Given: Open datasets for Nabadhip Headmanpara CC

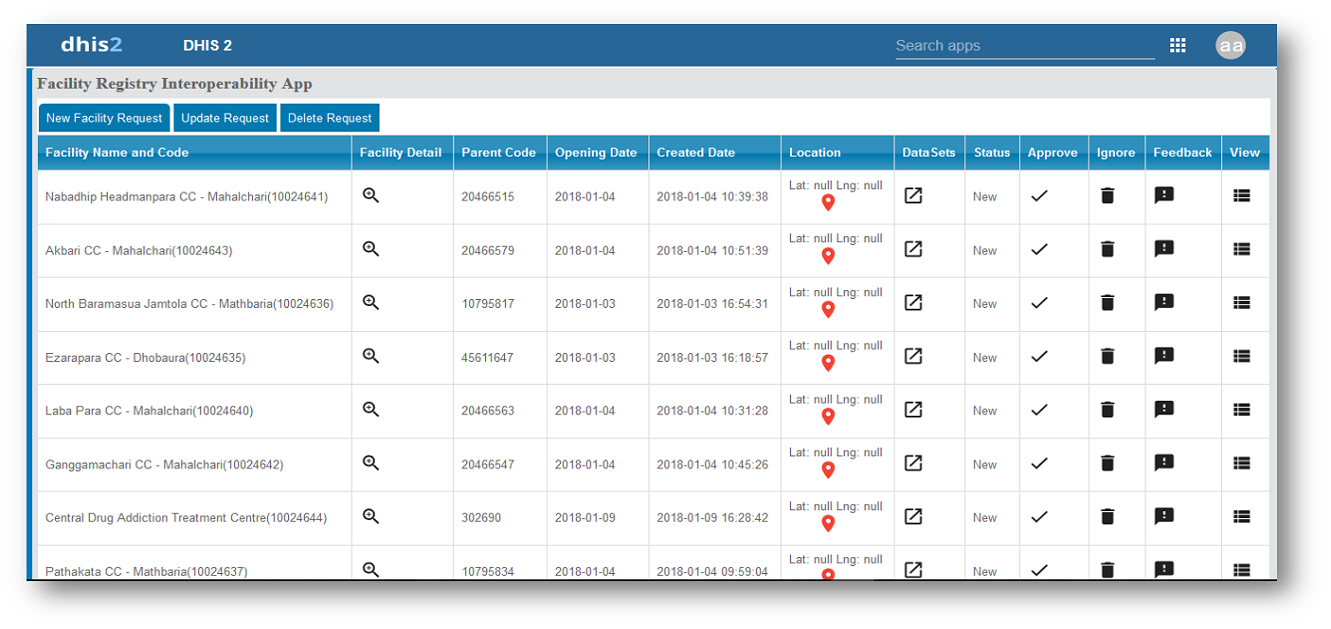Looking at the screenshot, I should point(913,196).
